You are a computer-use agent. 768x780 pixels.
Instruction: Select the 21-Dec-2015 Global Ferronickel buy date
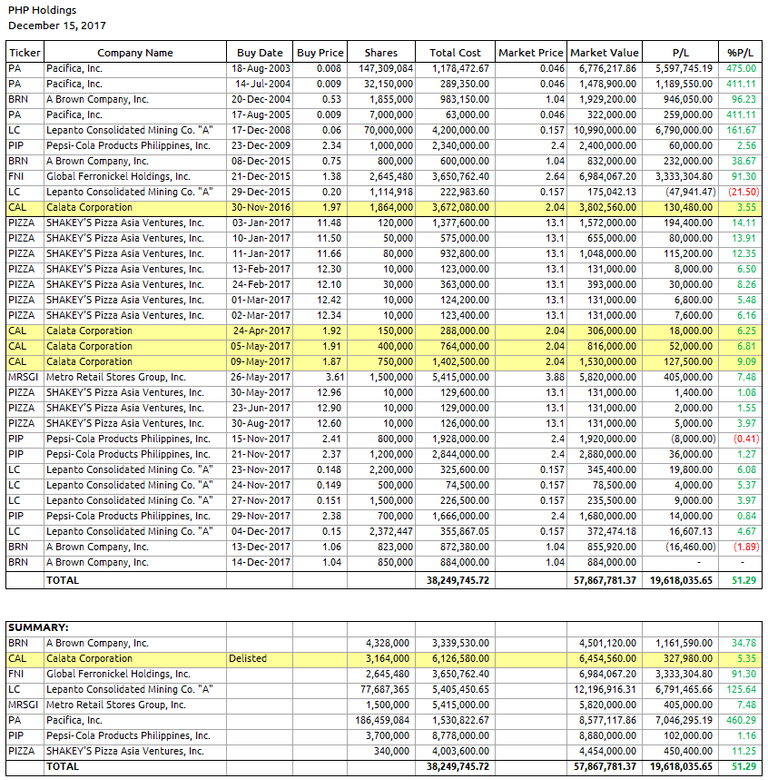260,177
